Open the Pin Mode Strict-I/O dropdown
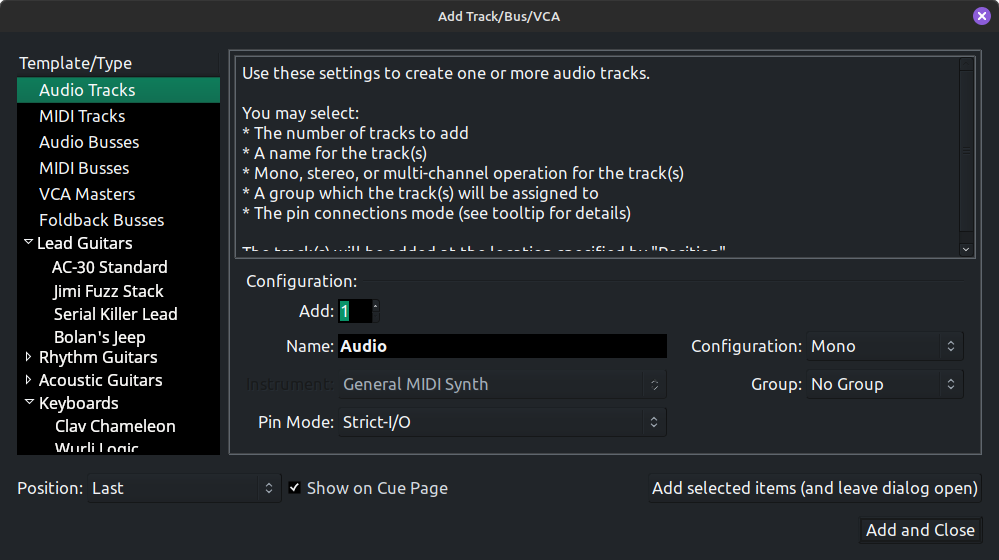Image resolution: width=999 pixels, height=560 pixels. point(502,422)
